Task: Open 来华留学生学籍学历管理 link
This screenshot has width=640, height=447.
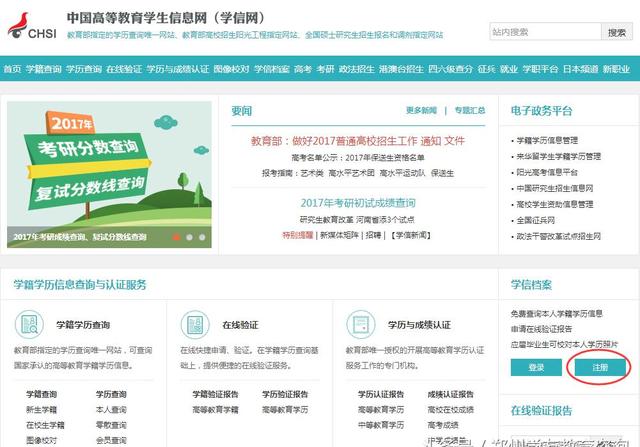Action: (x=558, y=156)
